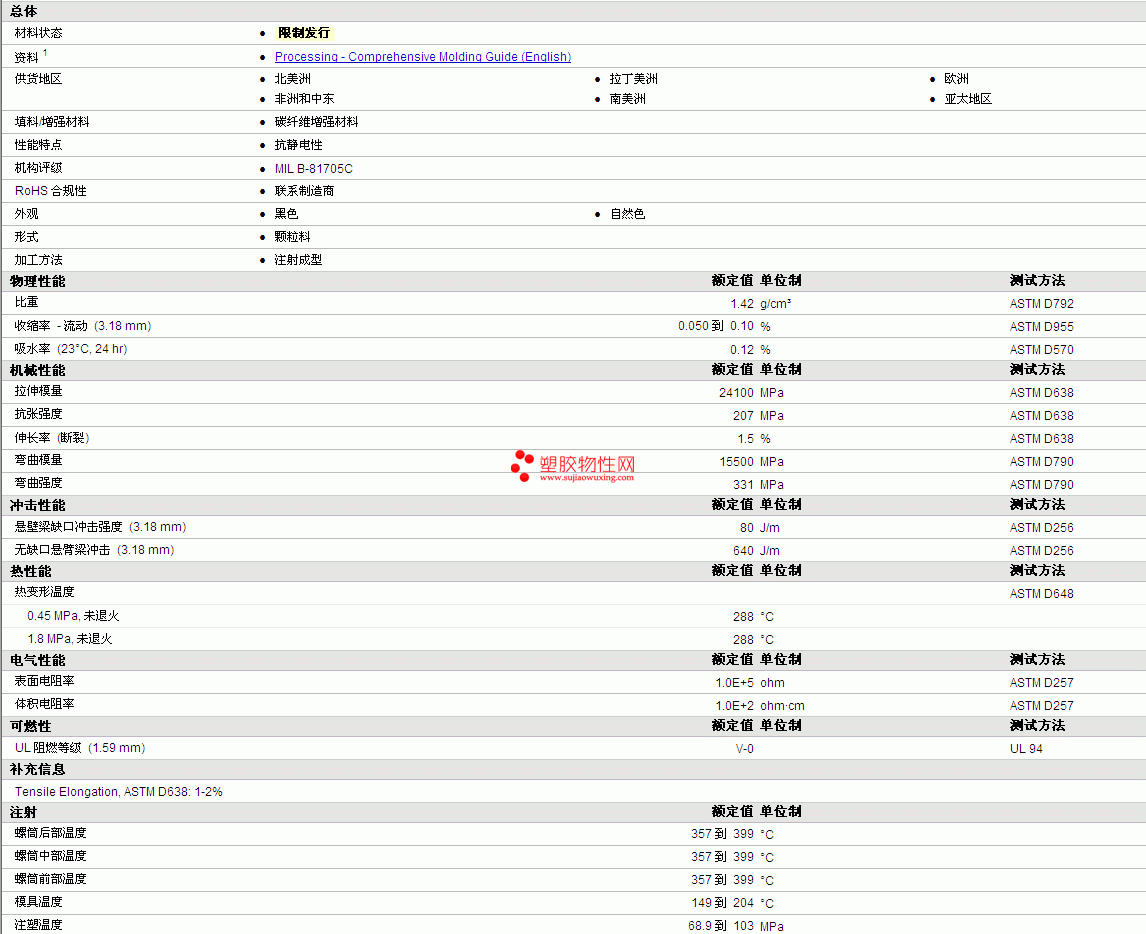1146x934 pixels.
Task: Click 联系制造商 in the RoHS row
Action: [x=304, y=191]
